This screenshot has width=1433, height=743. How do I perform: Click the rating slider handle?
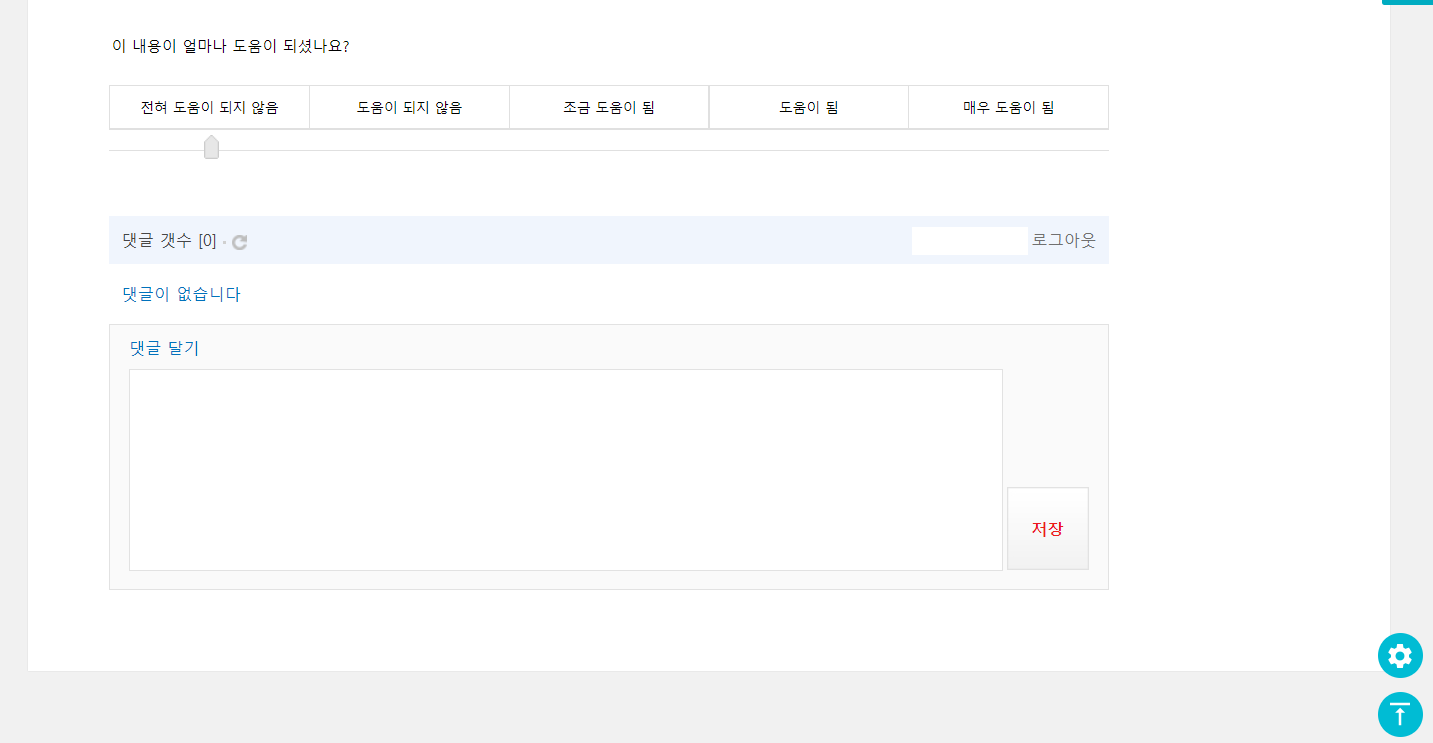pos(211,147)
